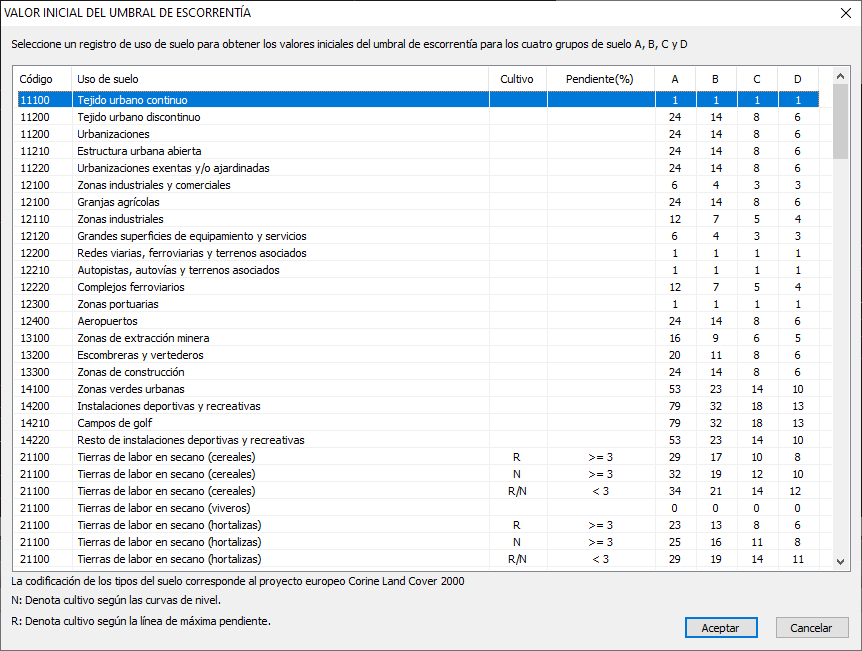The width and height of the screenshot is (862, 651).
Task: Select the code 12210 Autopistas row
Action: 418,270
